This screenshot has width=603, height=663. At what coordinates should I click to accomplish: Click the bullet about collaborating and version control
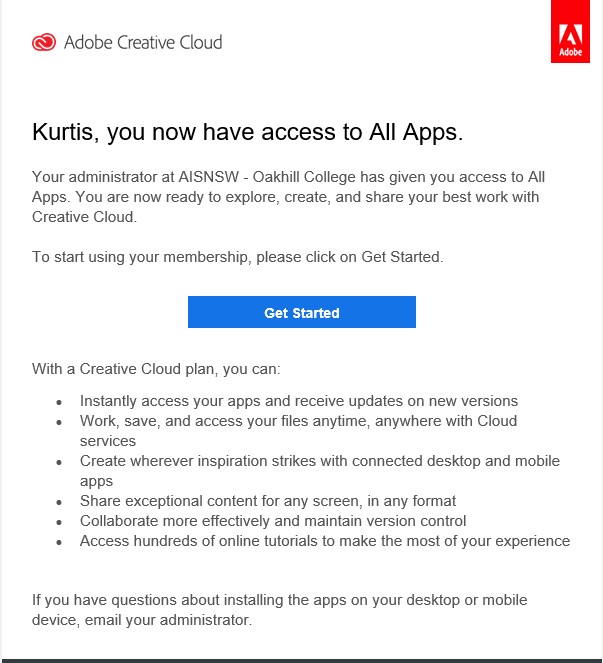(x=273, y=521)
